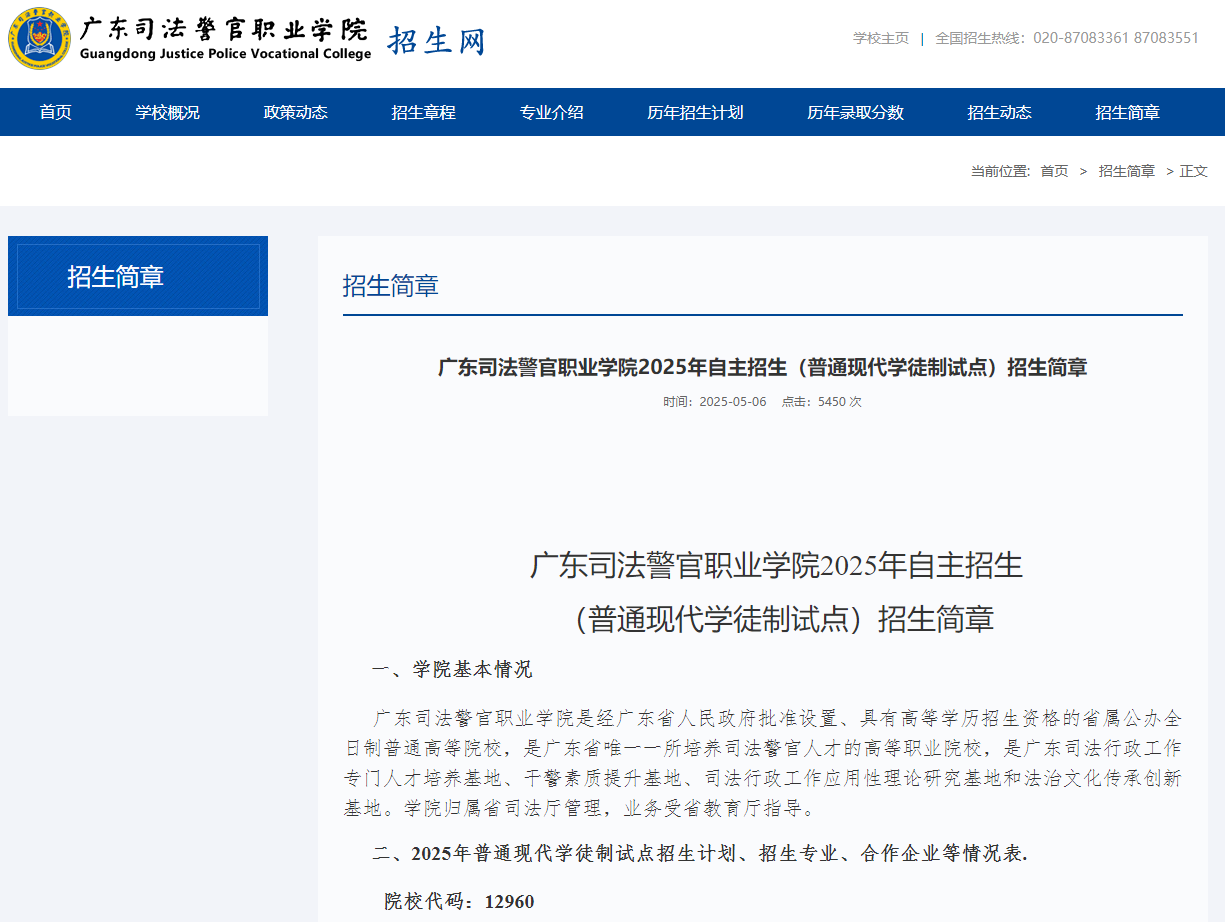The width and height of the screenshot is (1225, 922).
Task: Click the 招生网 site title graphic
Action: 435,42
